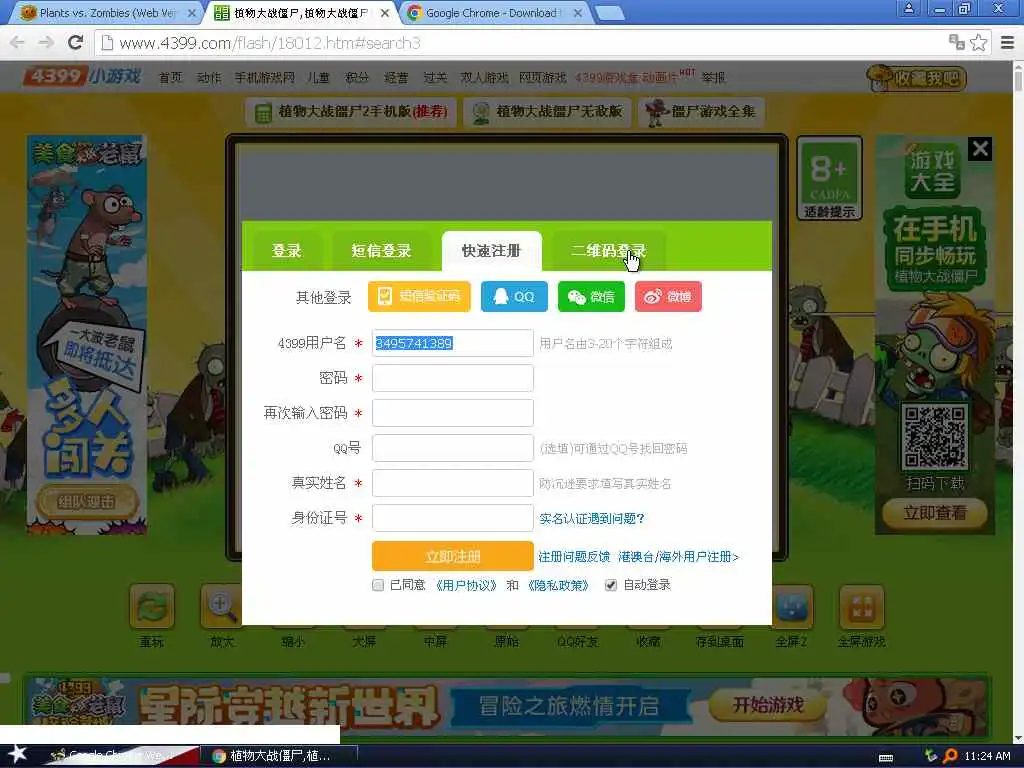Image resolution: width=1024 pixels, height=768 pixels.
Task: Switch to the 登录 tab
Action: [x=287, y=251]
